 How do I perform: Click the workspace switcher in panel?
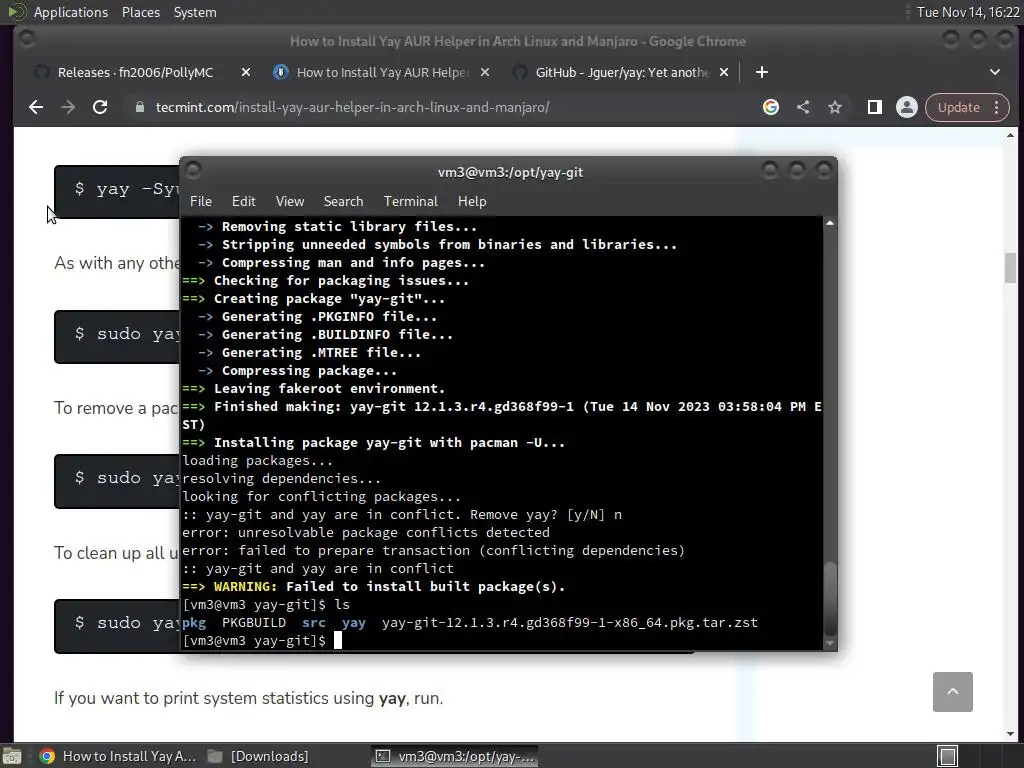point(948,756)
